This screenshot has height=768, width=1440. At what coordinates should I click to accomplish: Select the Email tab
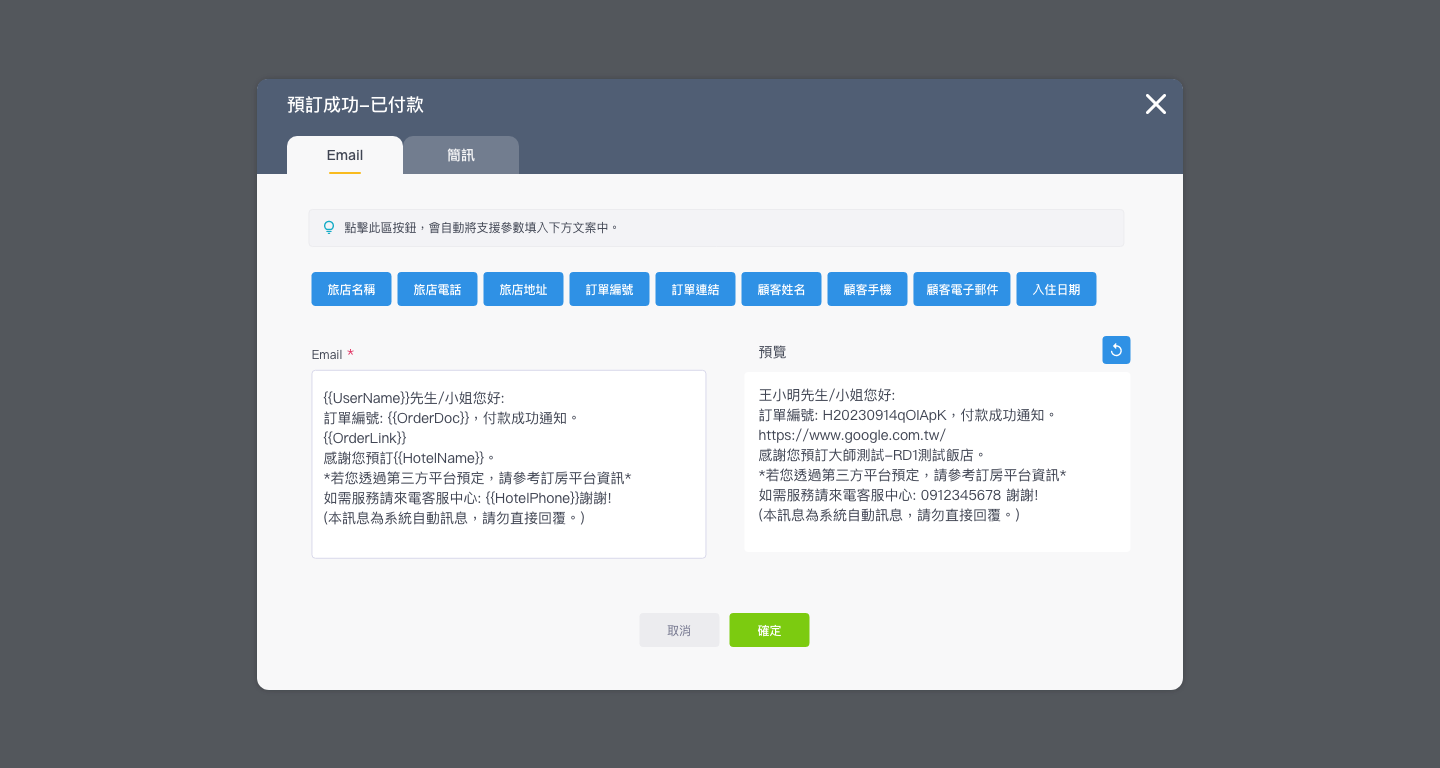345,156
